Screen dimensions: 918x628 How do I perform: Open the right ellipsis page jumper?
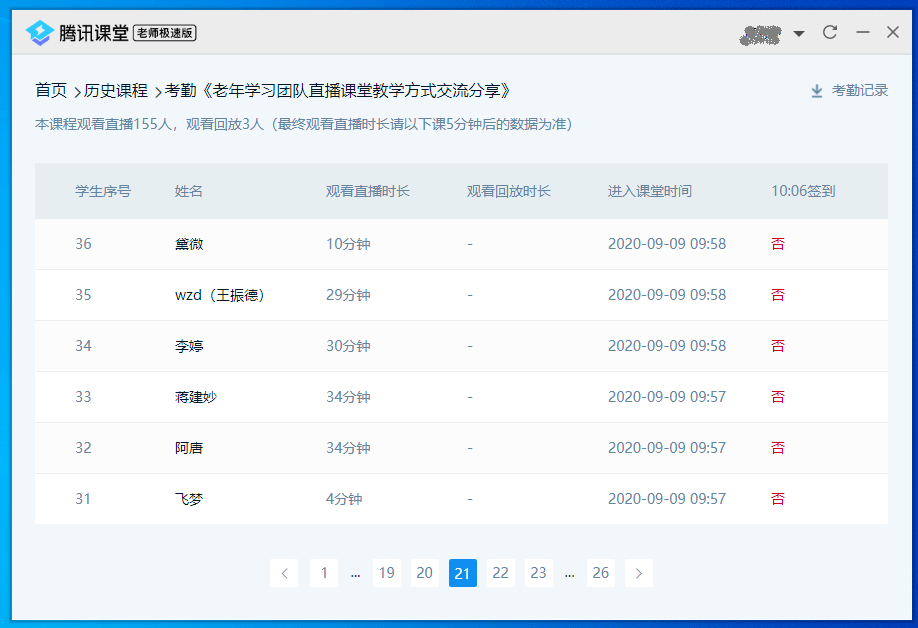pos(569,572)
